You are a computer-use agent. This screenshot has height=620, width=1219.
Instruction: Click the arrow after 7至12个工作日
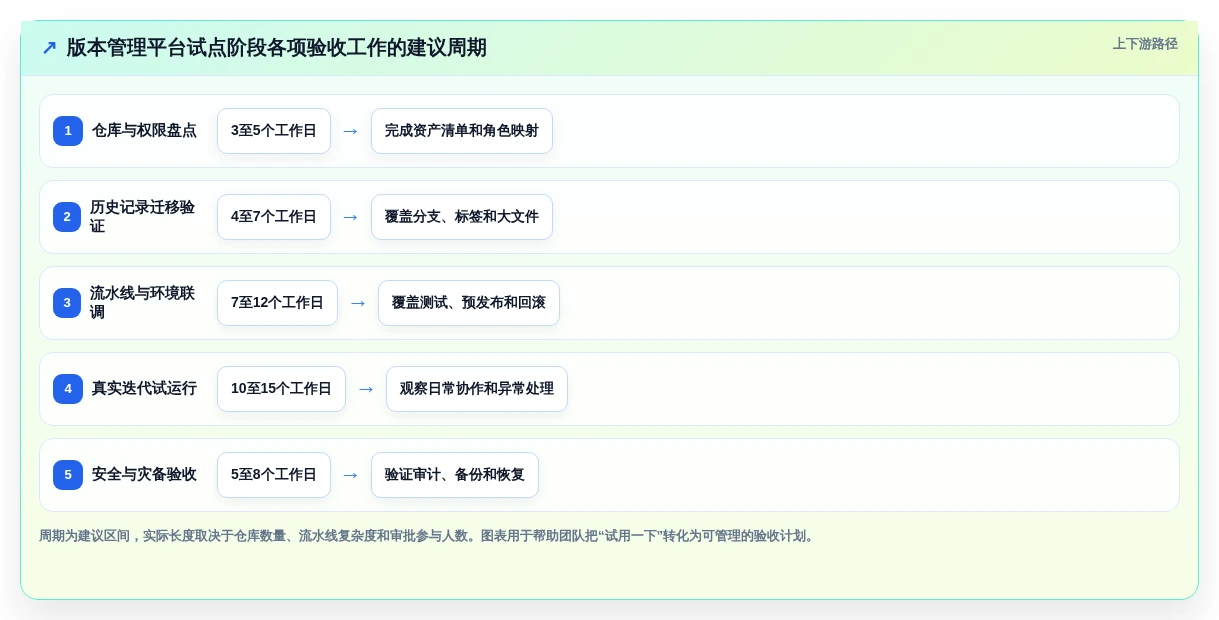coord(358,303)
